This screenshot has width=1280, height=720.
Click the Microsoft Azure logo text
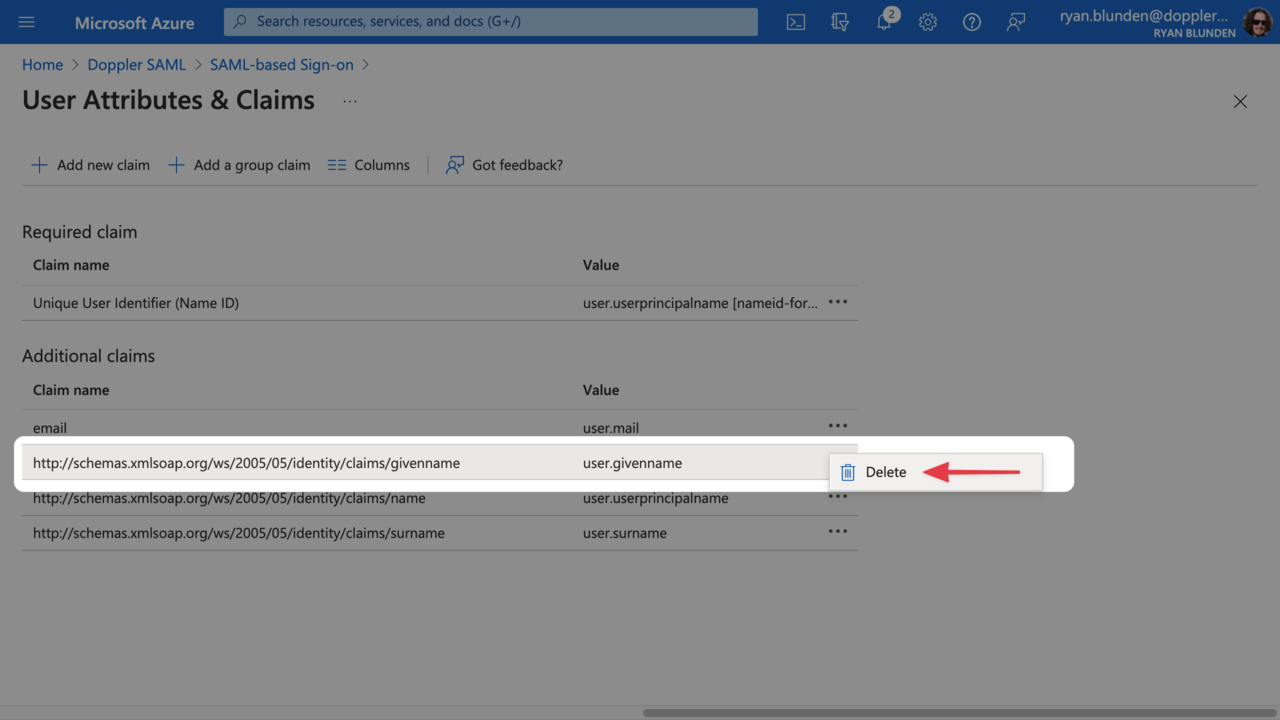pos(135,22)
